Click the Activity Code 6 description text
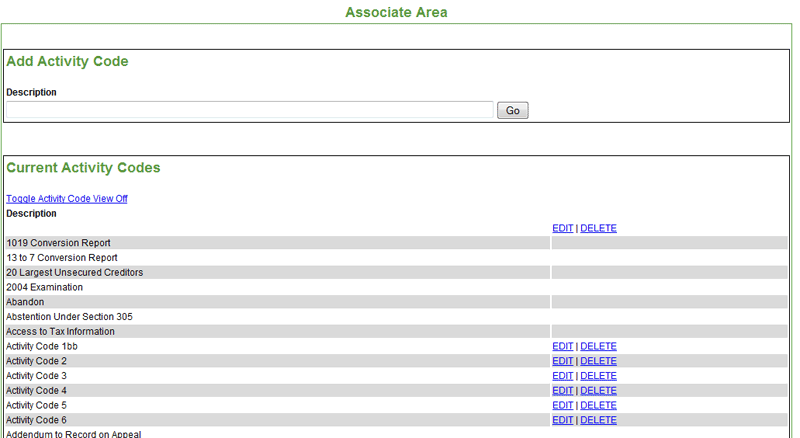800x438 pixels. (36, 420)
